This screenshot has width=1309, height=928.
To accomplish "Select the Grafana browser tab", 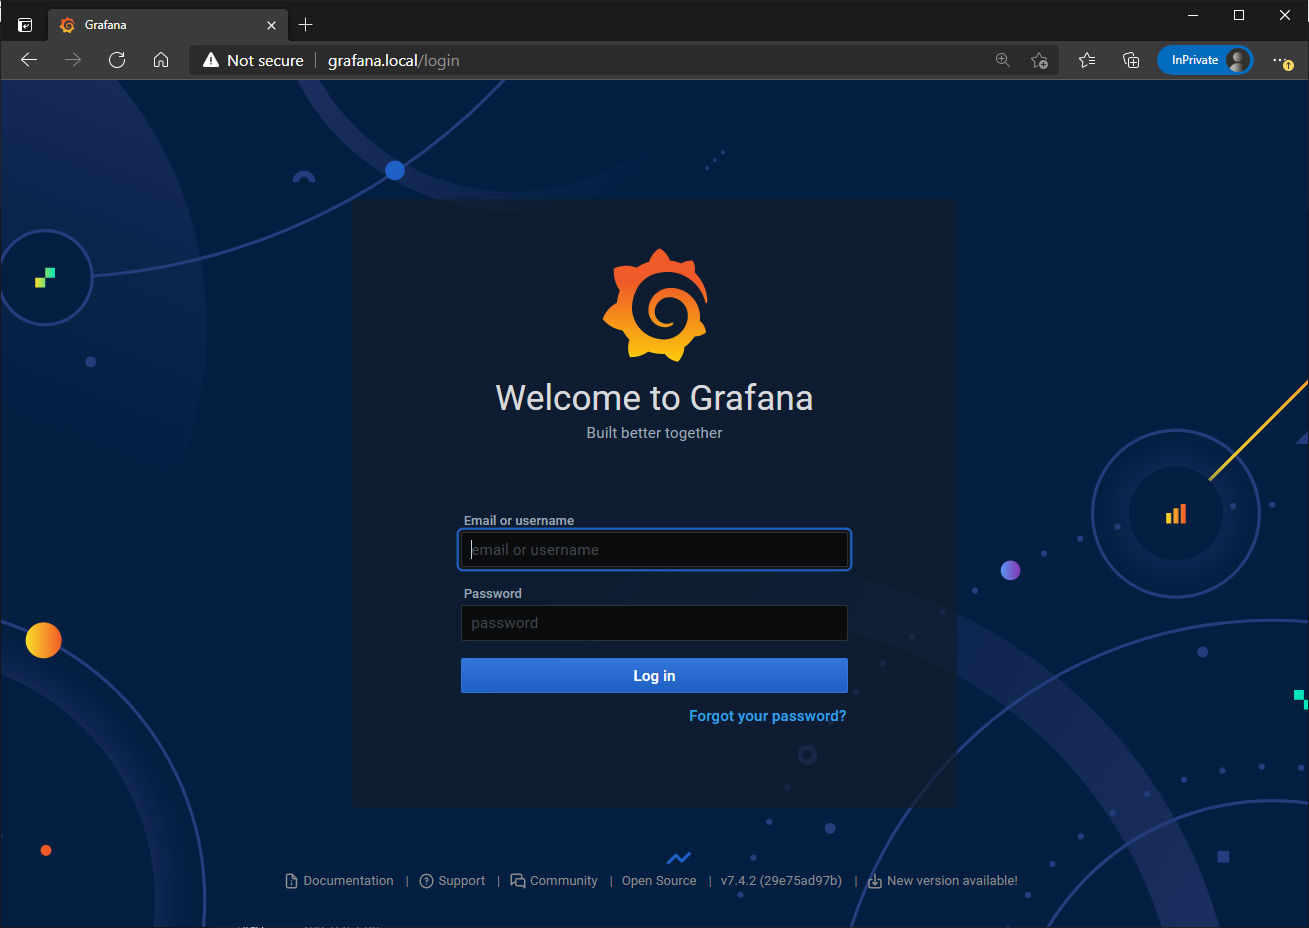I will (x=168, y=25).
